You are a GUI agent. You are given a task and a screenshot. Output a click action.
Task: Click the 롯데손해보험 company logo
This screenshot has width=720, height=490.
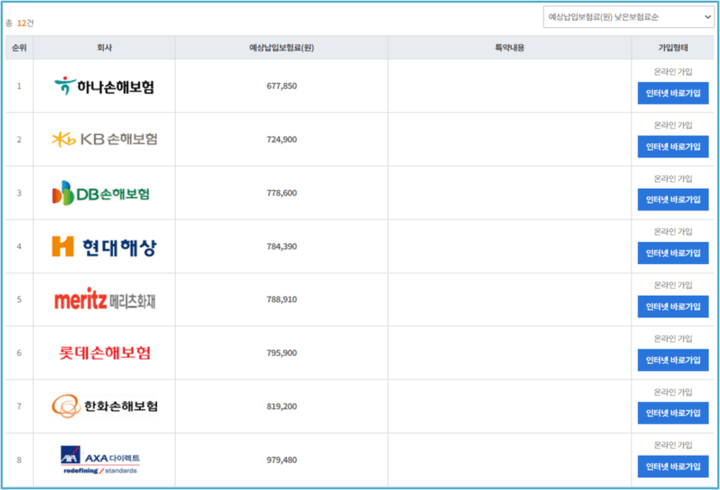point(105,353)
